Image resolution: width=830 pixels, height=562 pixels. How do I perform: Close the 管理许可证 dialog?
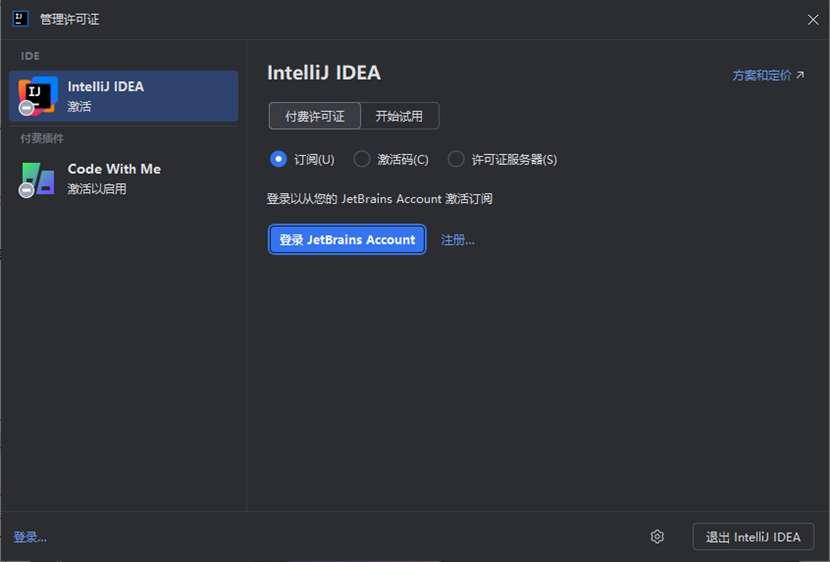click(813, 20)
